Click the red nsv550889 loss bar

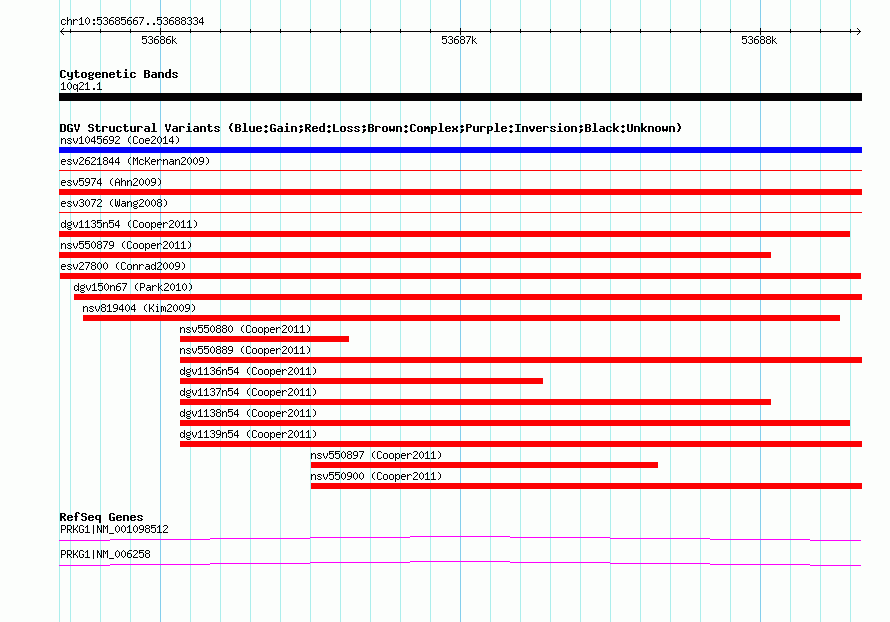(521, 360)
